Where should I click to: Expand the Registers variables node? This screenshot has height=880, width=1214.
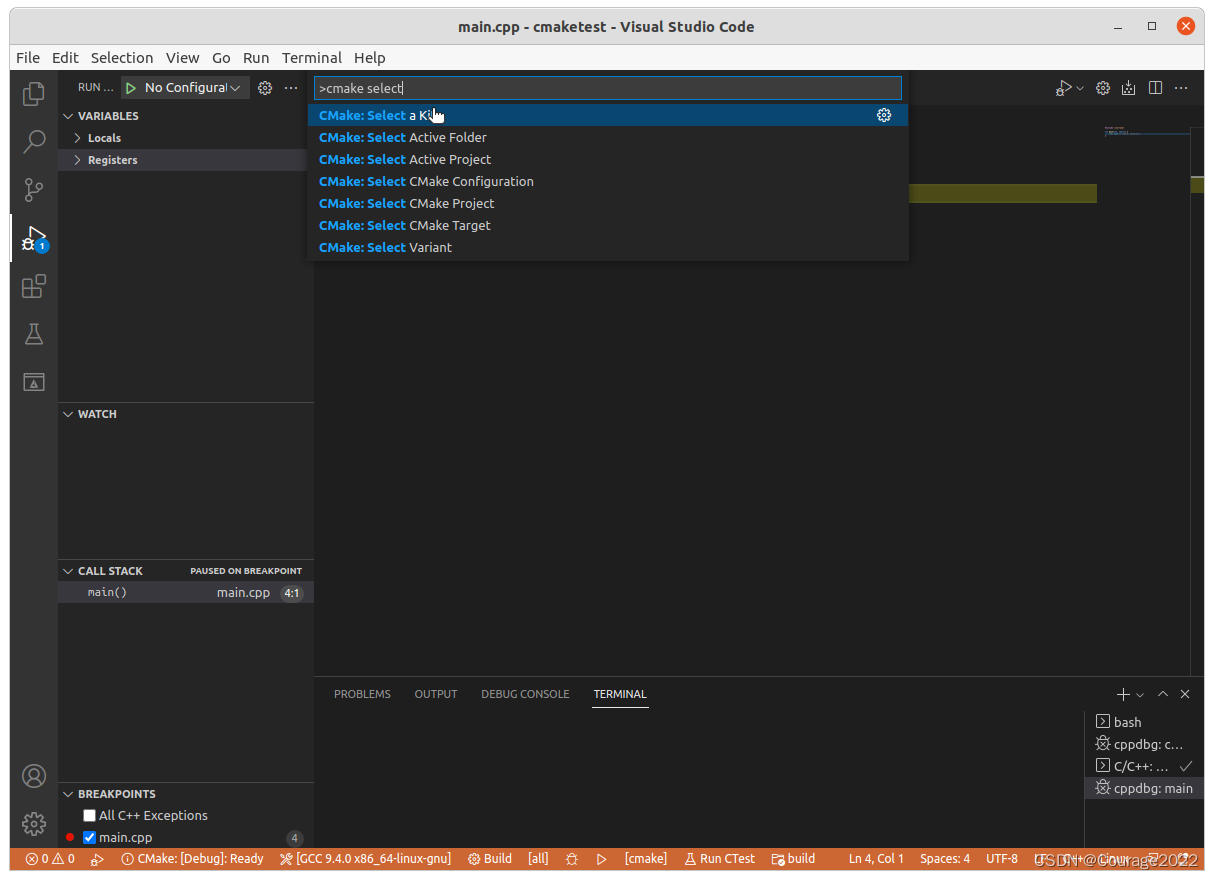point(186,160)
